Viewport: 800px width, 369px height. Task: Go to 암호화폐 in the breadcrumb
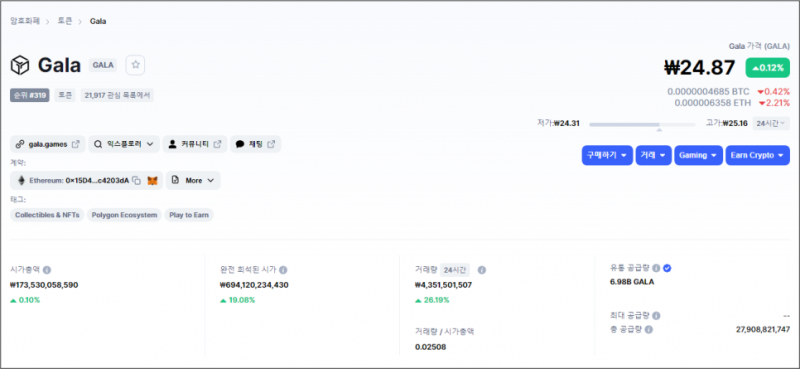pyautogui.click(x=25, y=21)
